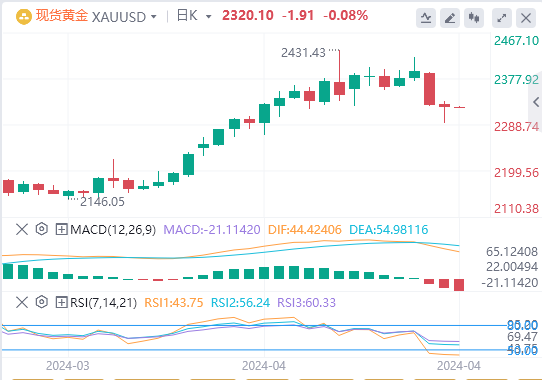Close the chart with top X

(526, 18)
